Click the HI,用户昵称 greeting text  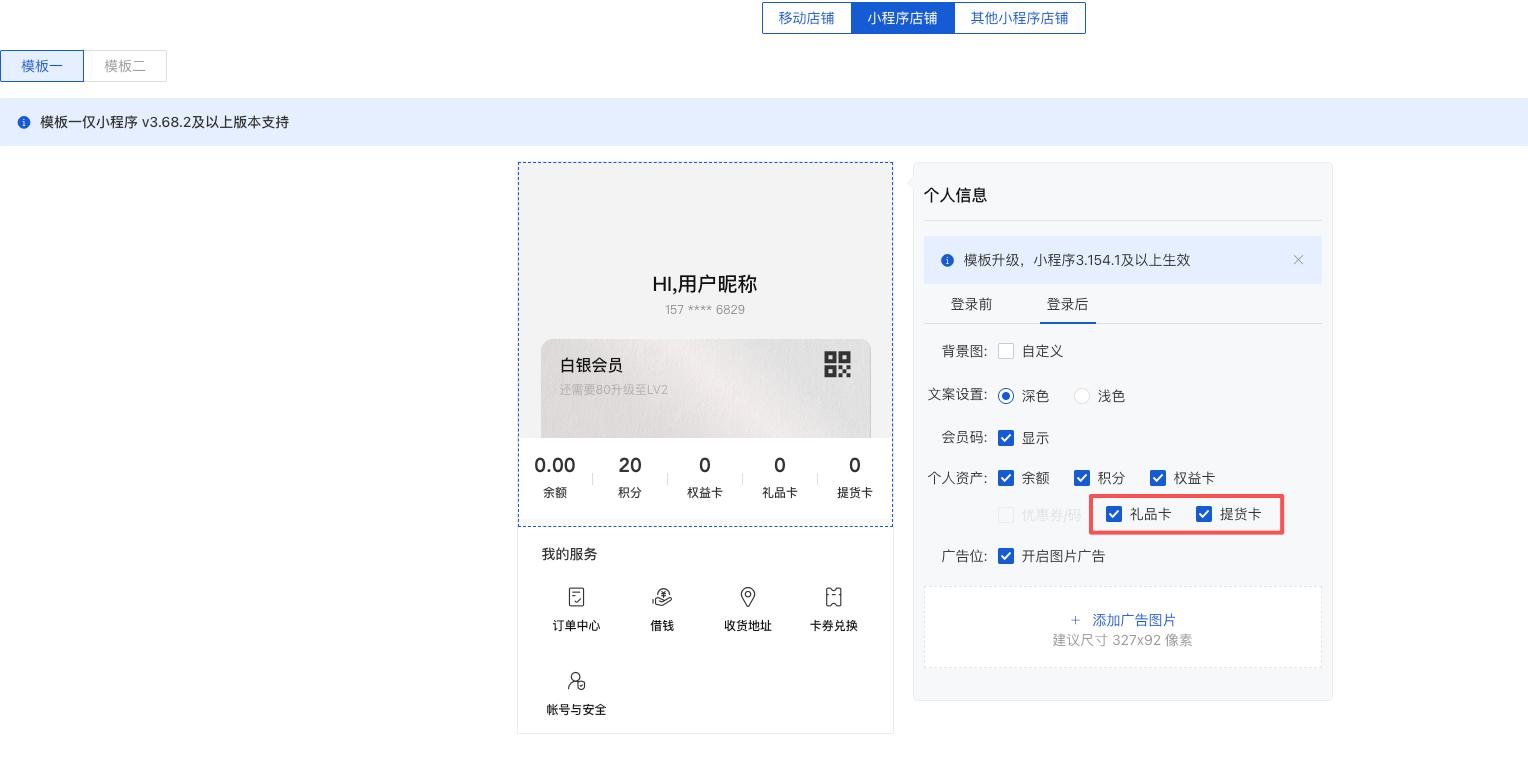click(705, 284)
